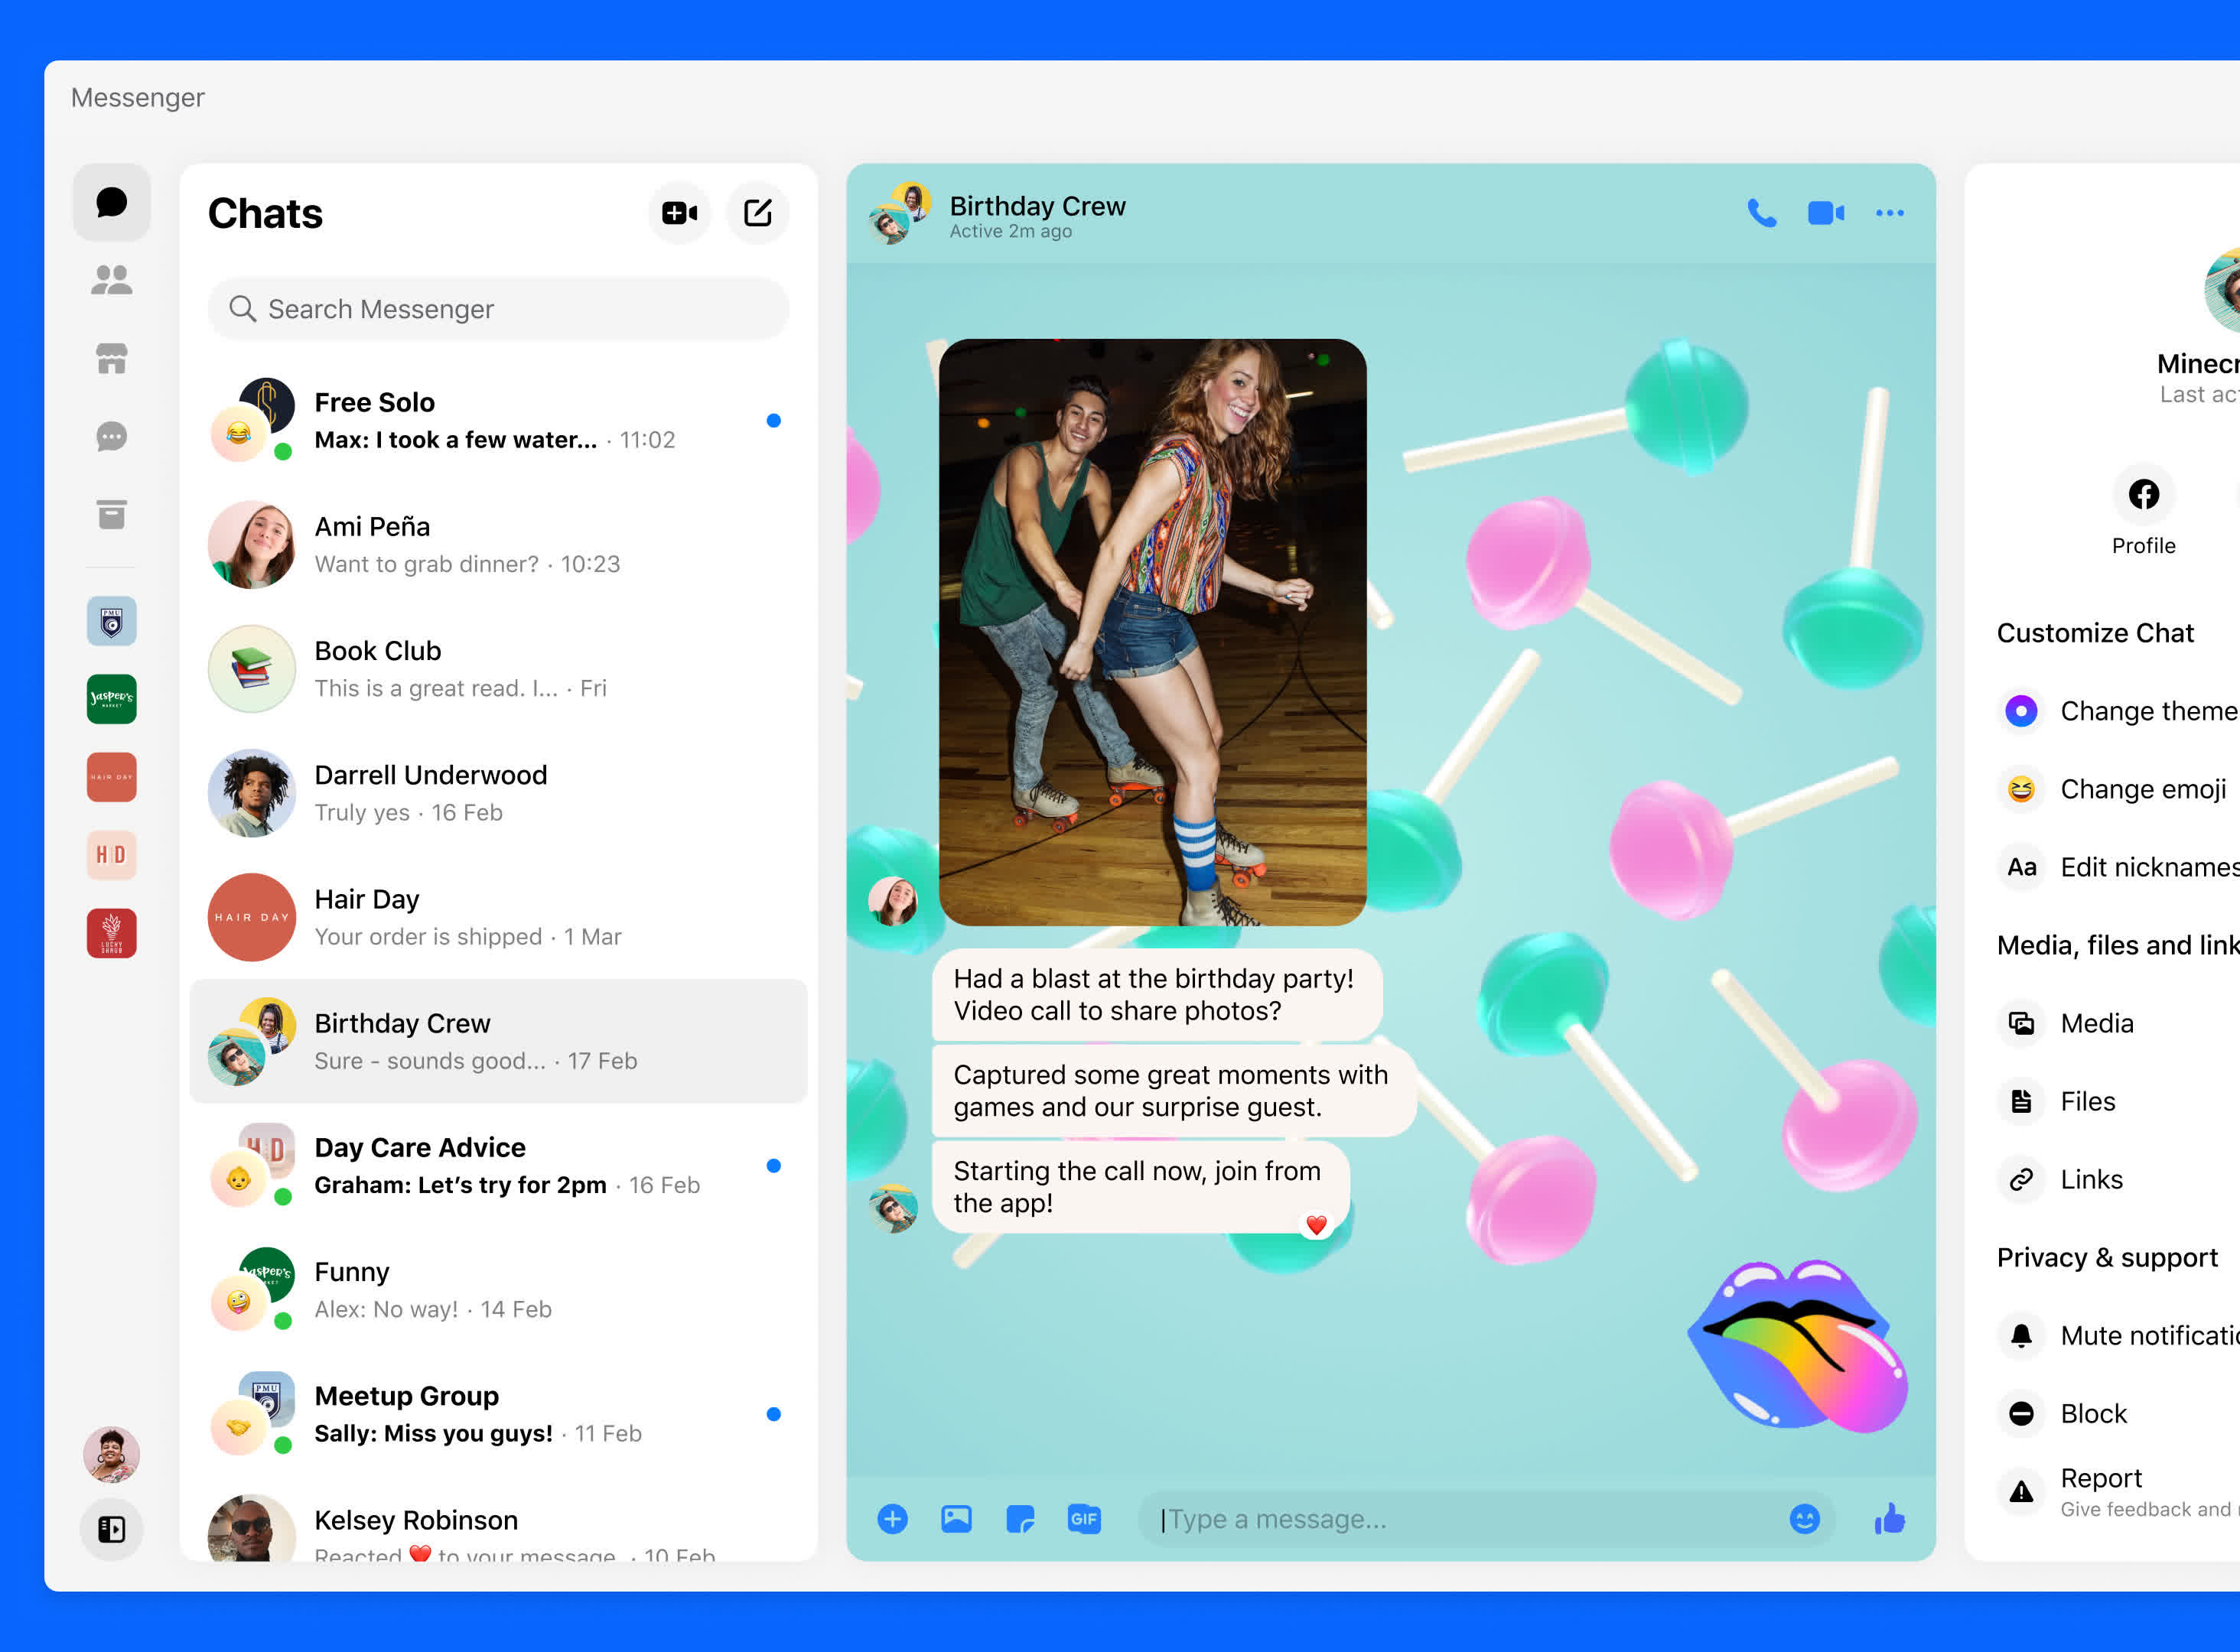Click the heart reaction on the message
The width and height of the screenshot is (2240, 1652).
[1317, 1225]
